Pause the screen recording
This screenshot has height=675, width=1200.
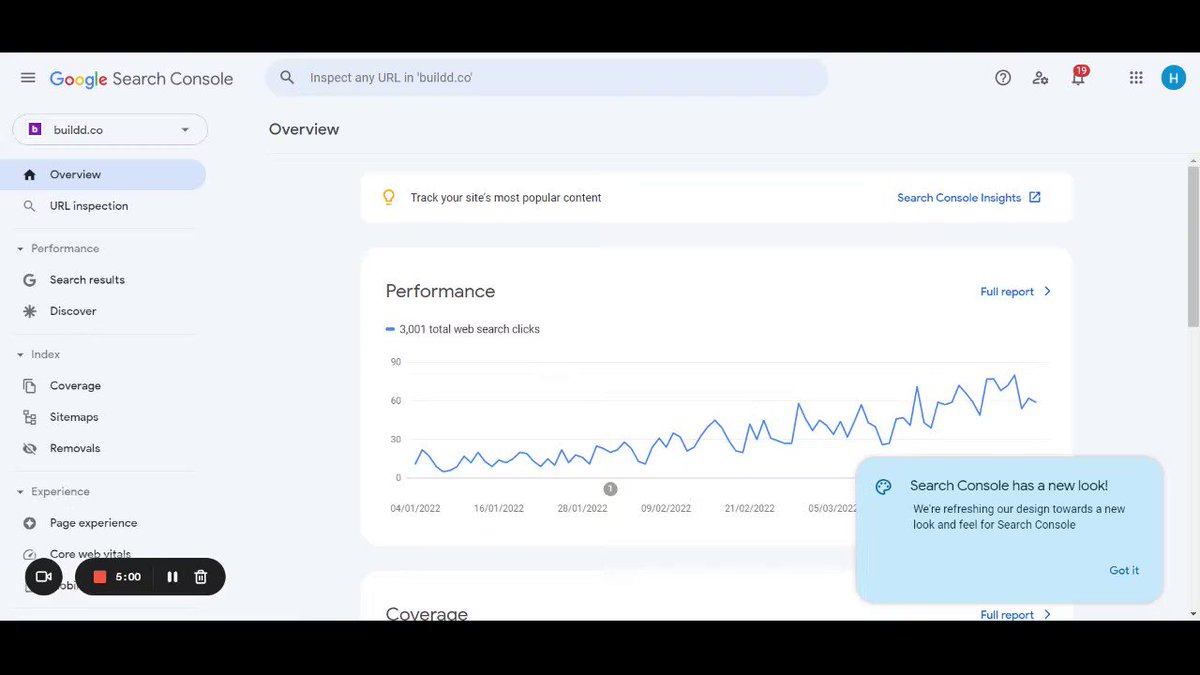pyautogui.click(x=172, y=577)
